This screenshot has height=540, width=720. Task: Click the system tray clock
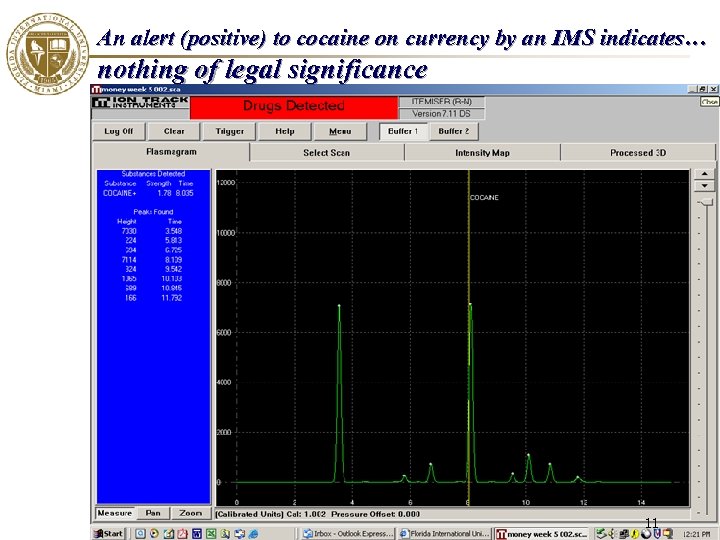(696, 534)
